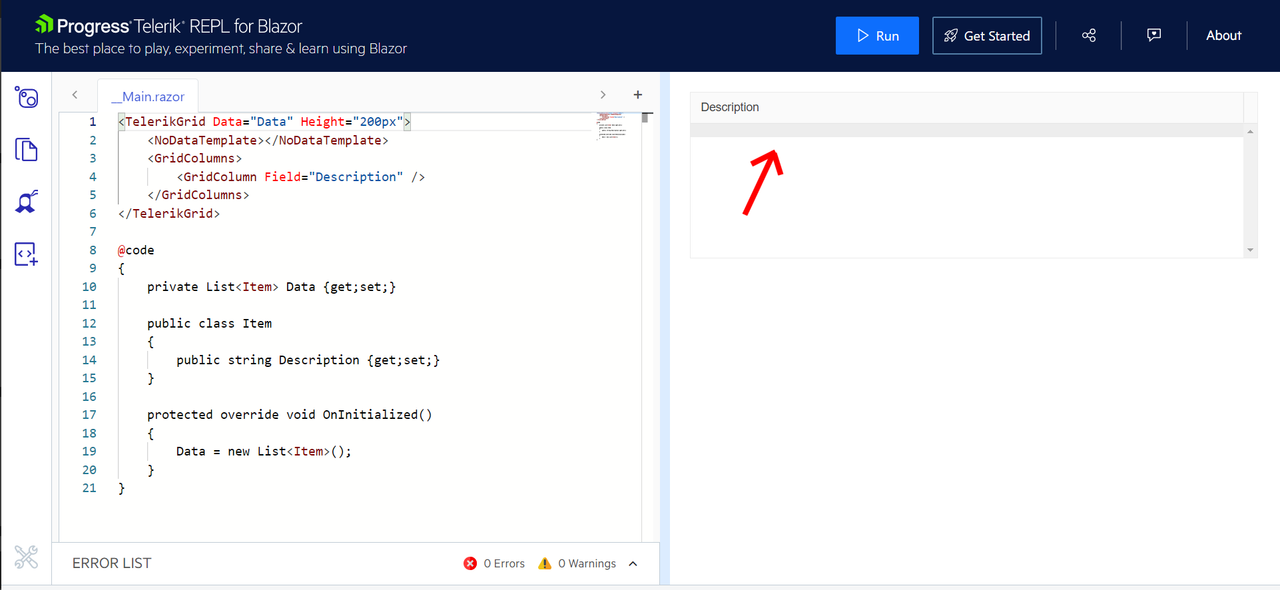This screenshot has width=1280, height=590.
Task: Click the 'public string Description' line
Action: coord(308,360)
